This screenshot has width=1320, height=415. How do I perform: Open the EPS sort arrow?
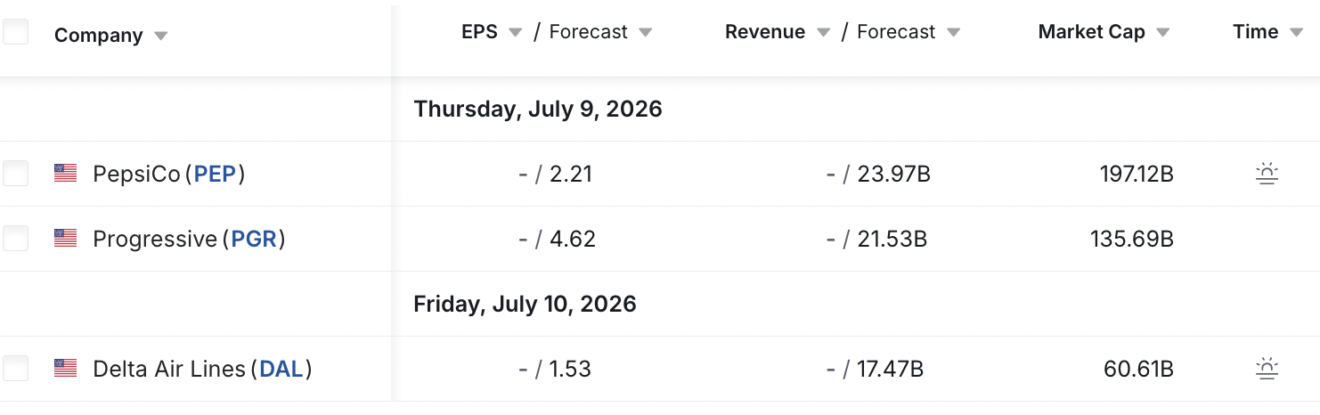click(515, 33)
